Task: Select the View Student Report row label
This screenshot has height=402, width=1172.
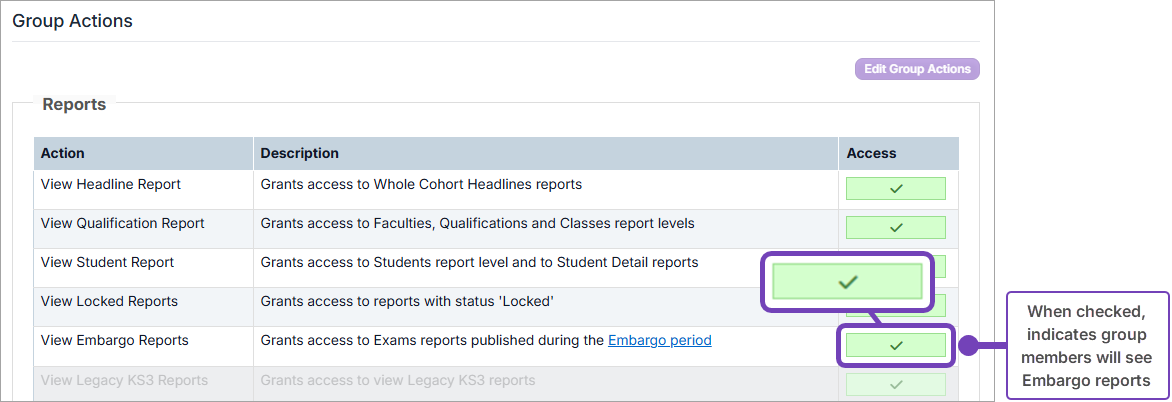Action: (x=108, y=262)
